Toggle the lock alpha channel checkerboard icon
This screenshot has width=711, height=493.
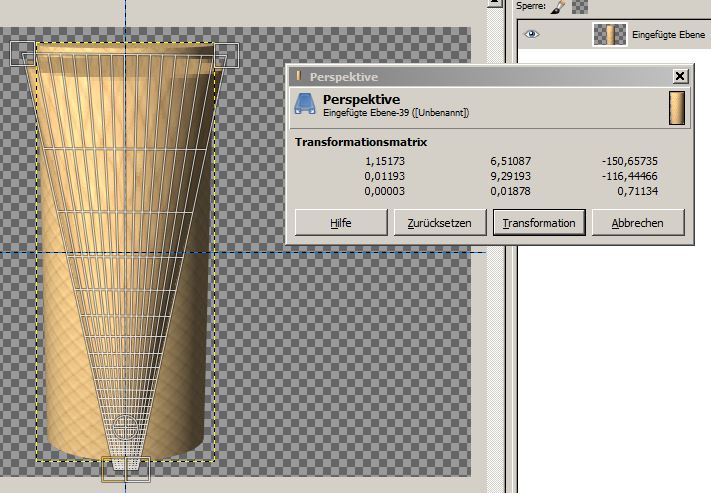tap(580, 6)
